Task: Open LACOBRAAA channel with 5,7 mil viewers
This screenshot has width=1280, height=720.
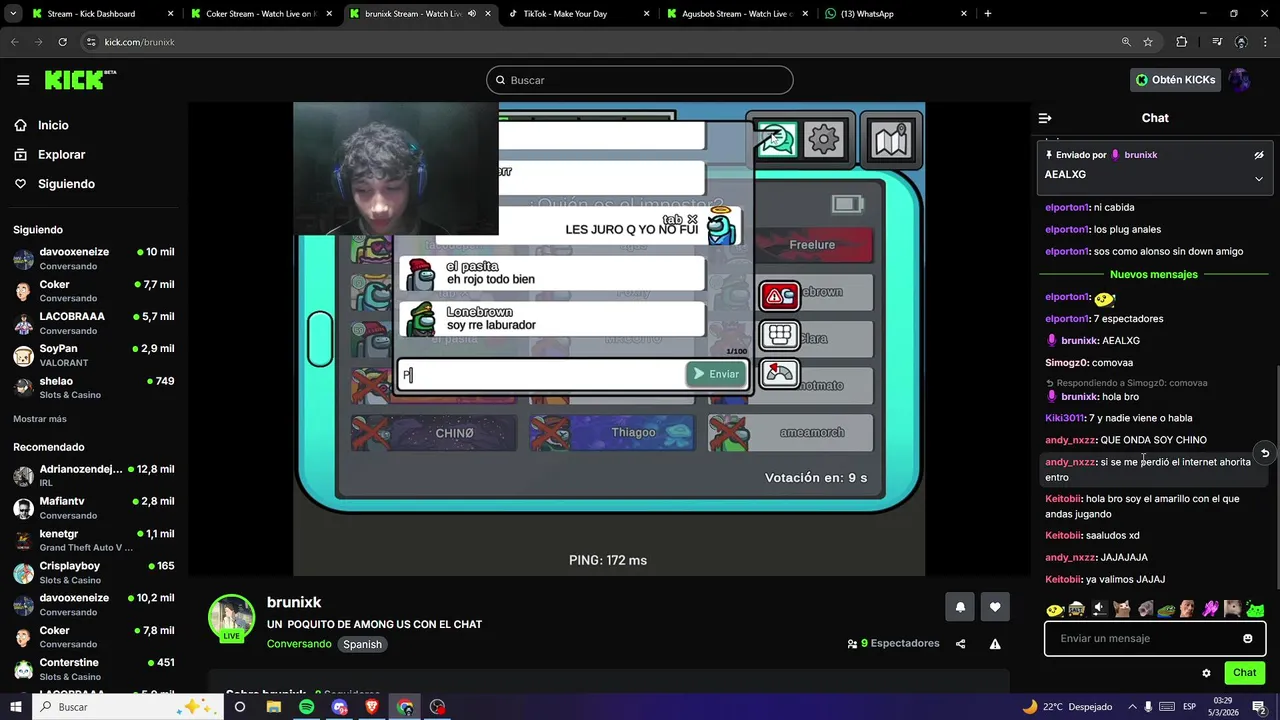Action: (93, 323)
